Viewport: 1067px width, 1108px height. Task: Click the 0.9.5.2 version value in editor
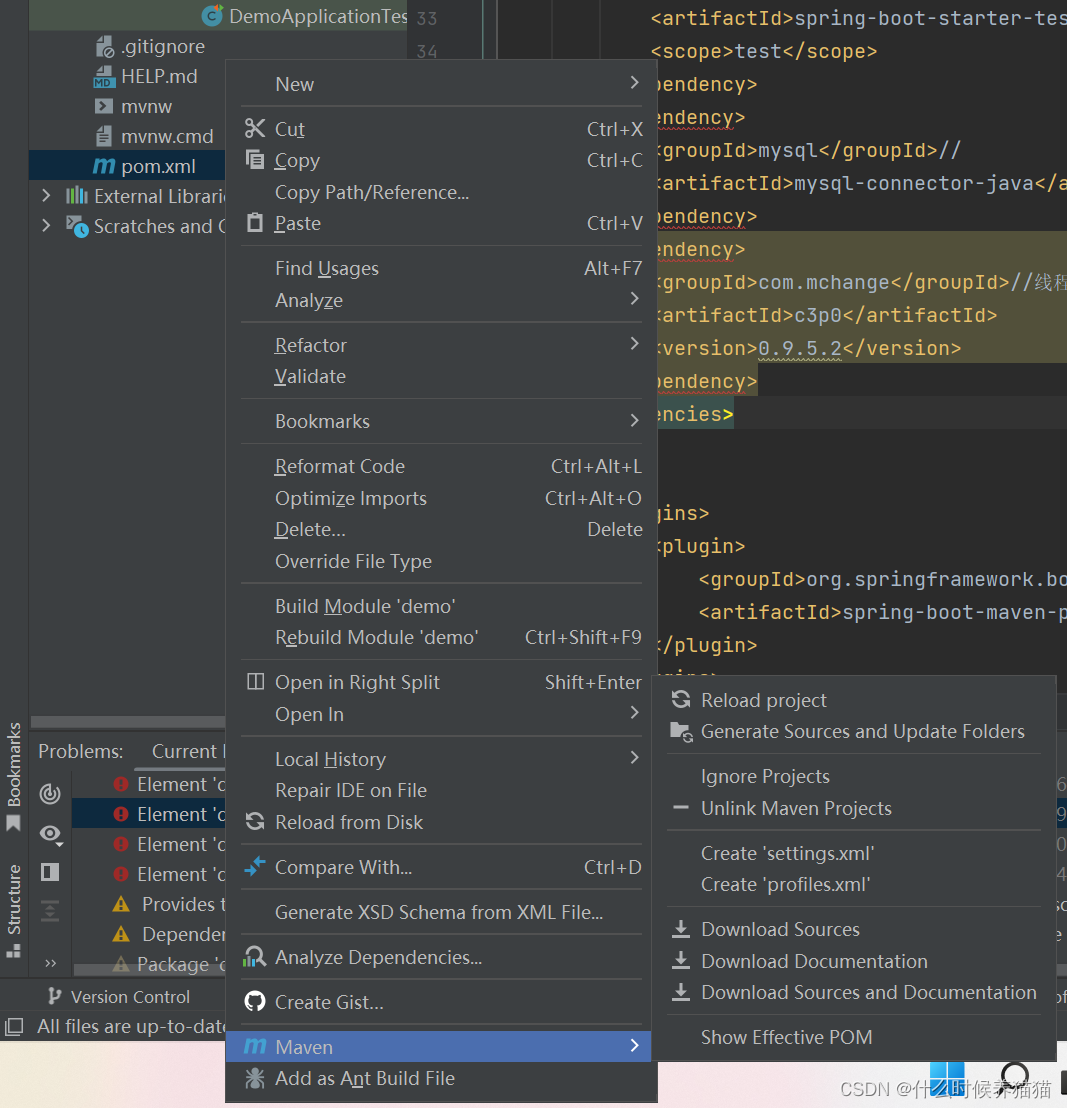pos(800,348)
